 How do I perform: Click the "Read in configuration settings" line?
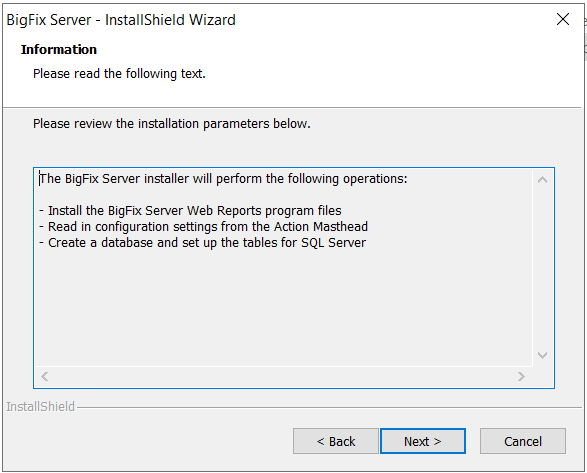click(203, 227)
